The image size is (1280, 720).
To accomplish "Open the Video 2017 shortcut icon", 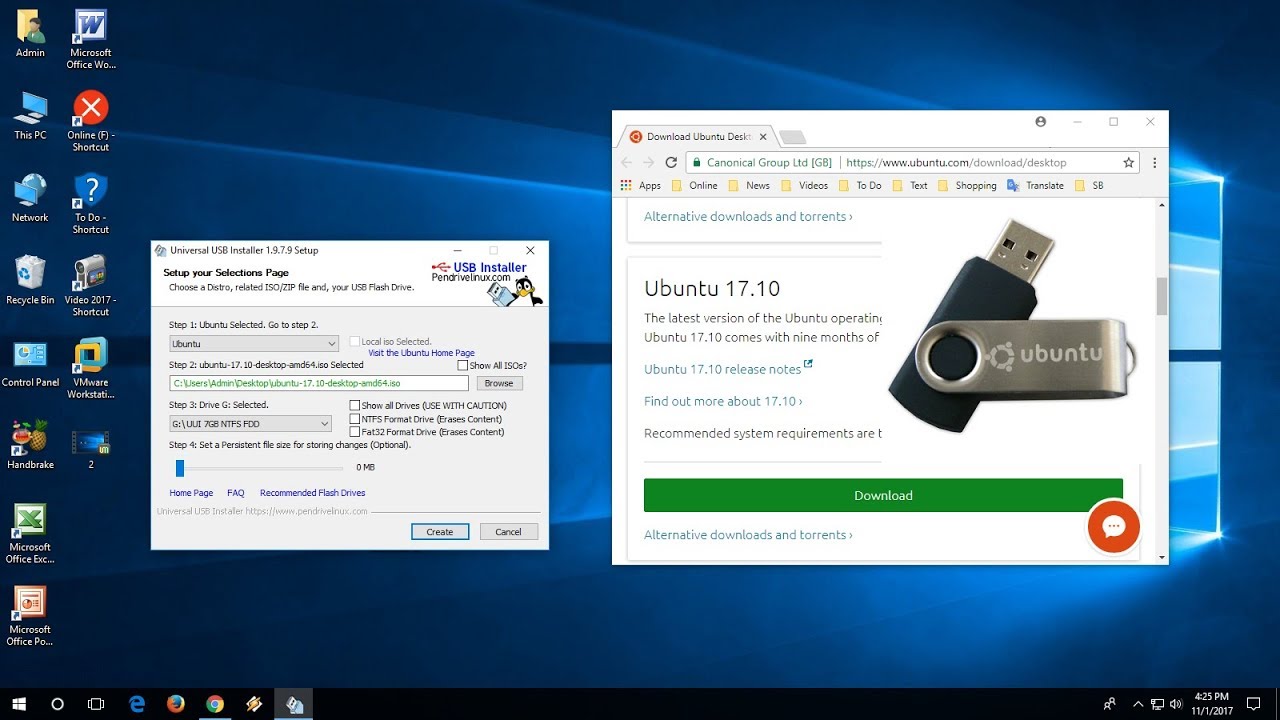I will click(x=90, y=286).
